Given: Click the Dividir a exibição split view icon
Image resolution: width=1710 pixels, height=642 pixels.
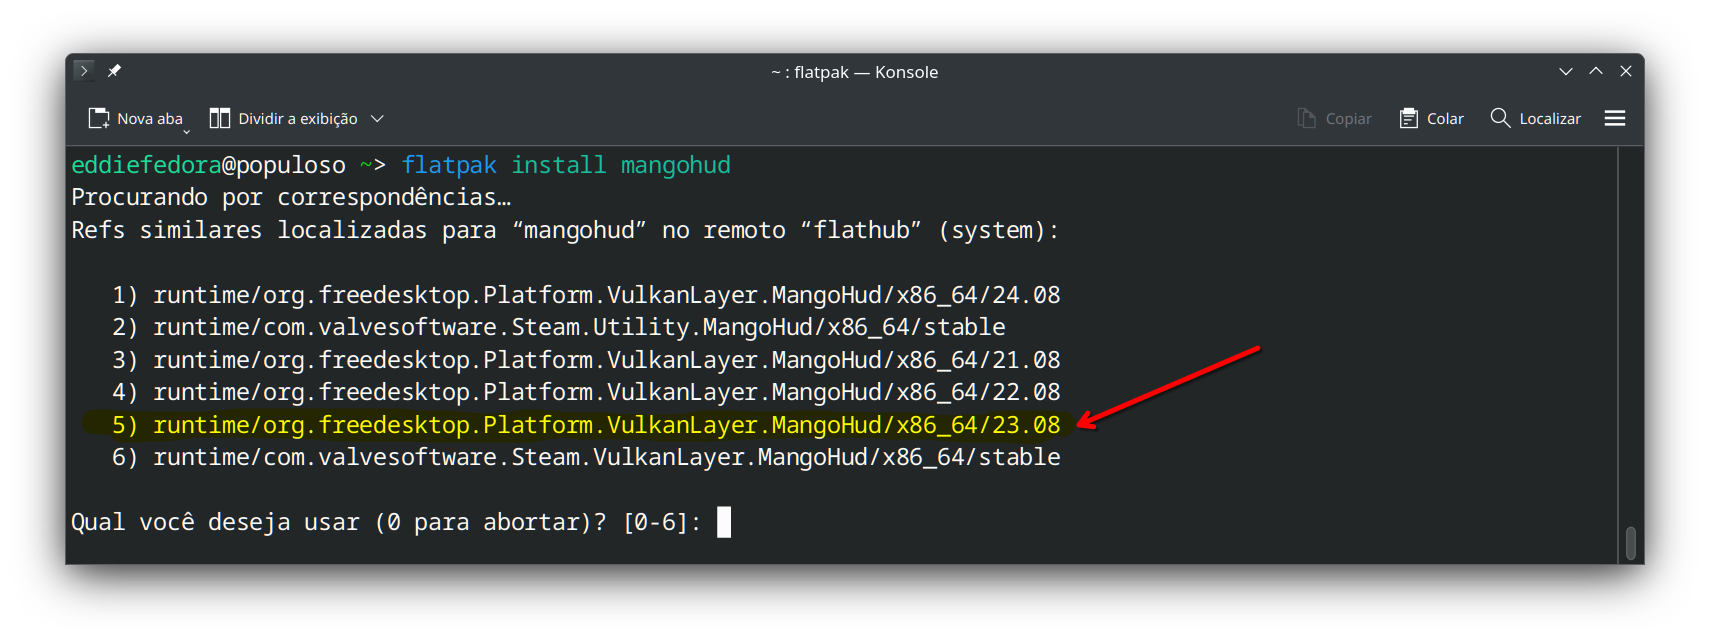Looking at the screenshot, I should (220, 119).
